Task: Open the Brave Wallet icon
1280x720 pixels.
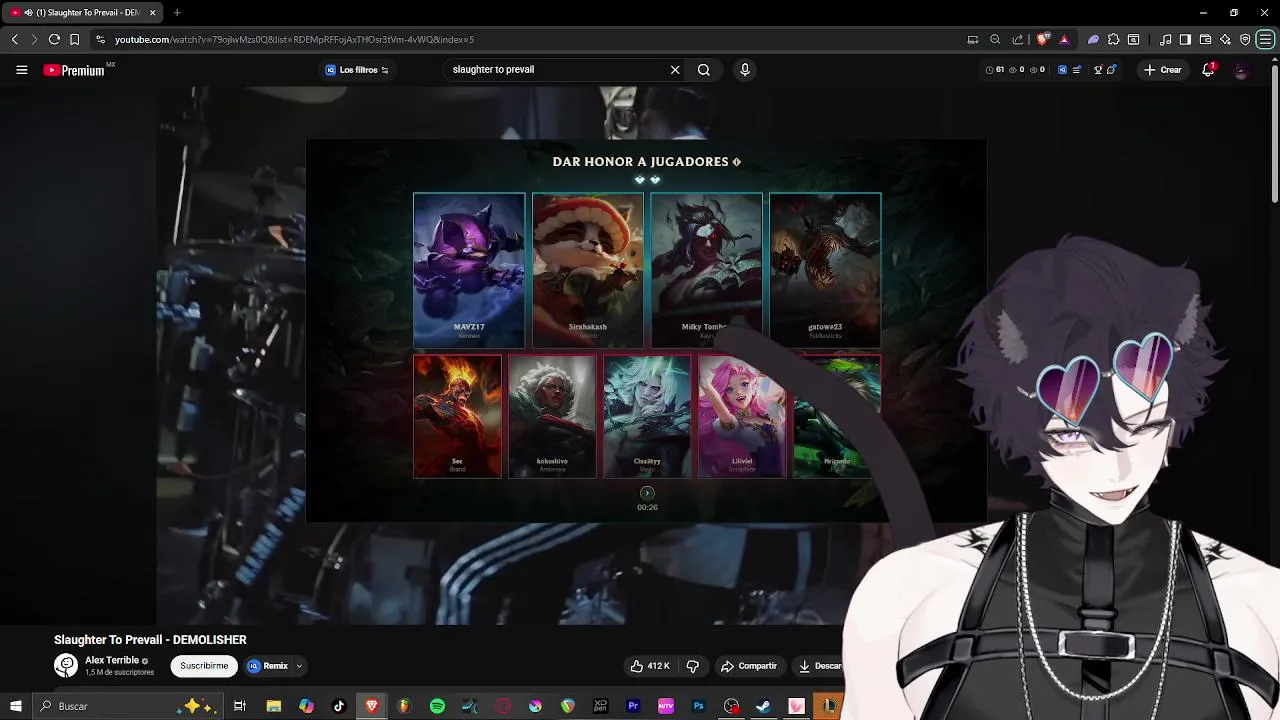Action: click(x=1205, y=39)
